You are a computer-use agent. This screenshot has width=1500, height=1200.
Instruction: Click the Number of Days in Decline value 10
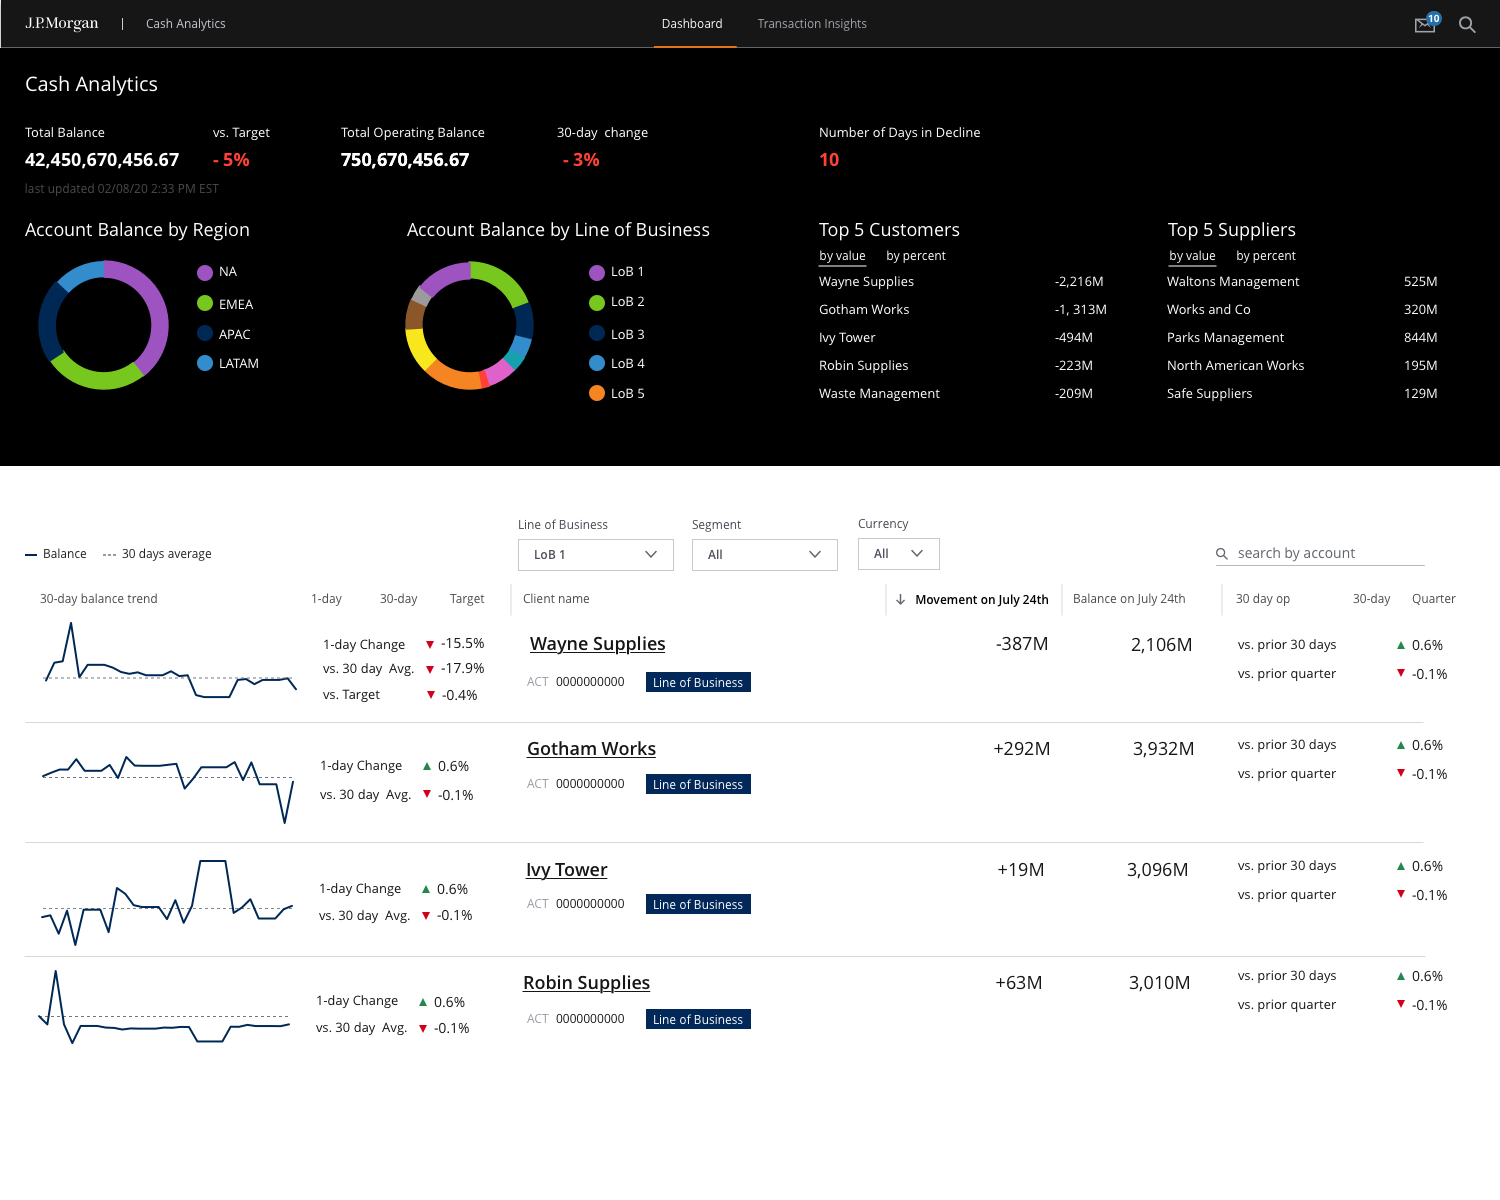click(829, 160)
